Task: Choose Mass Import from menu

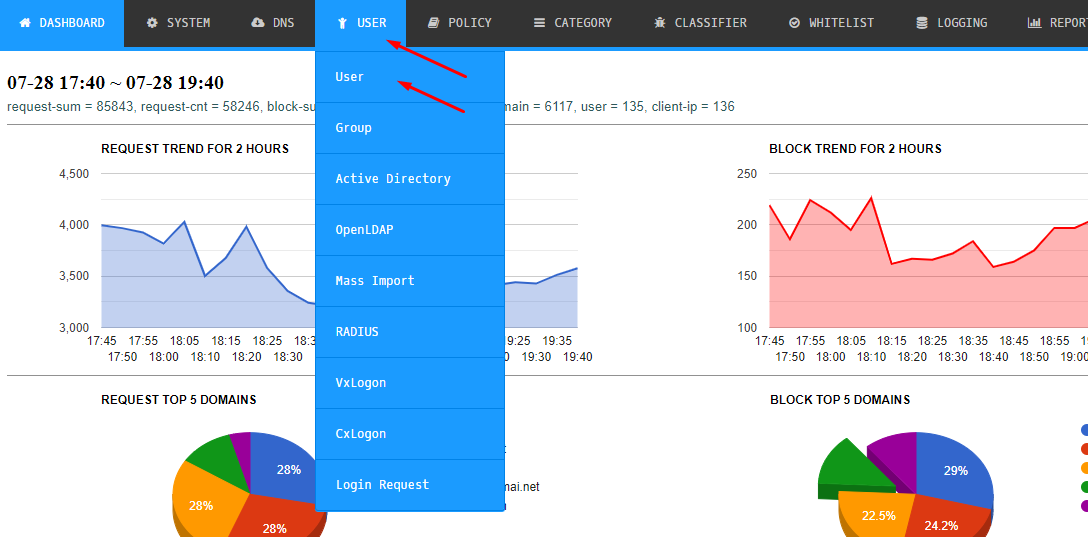Action: click(x=409, y=281)
